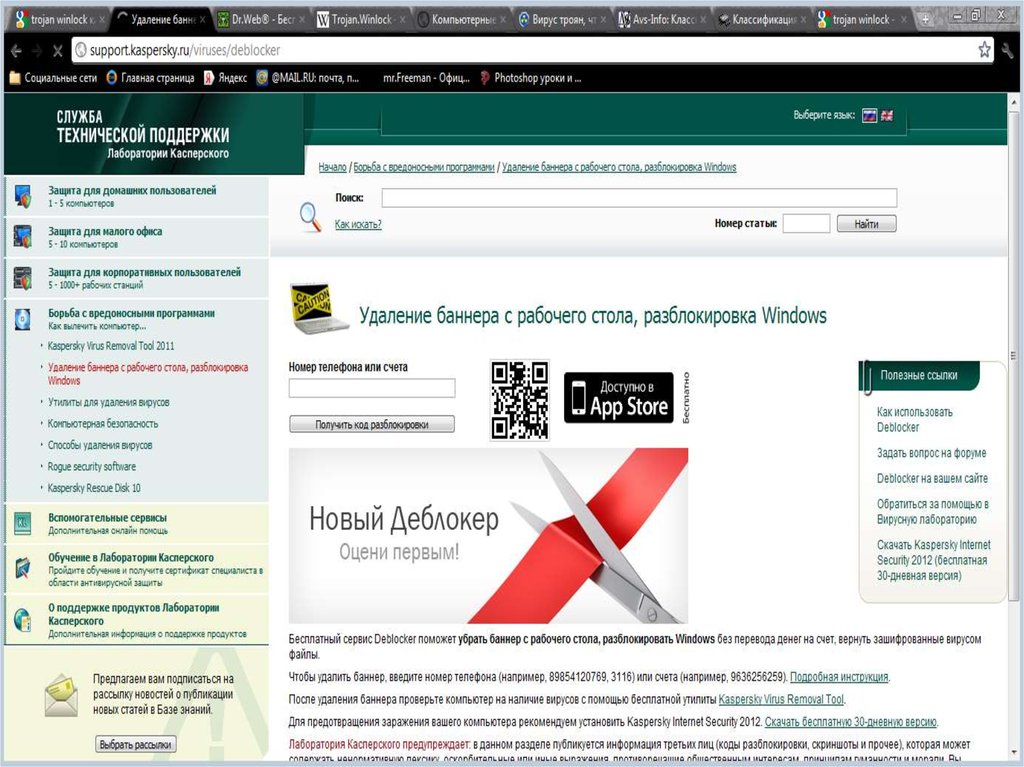Stop loading with the X button
Screen dimensions: 1024x767
point(57,50)
